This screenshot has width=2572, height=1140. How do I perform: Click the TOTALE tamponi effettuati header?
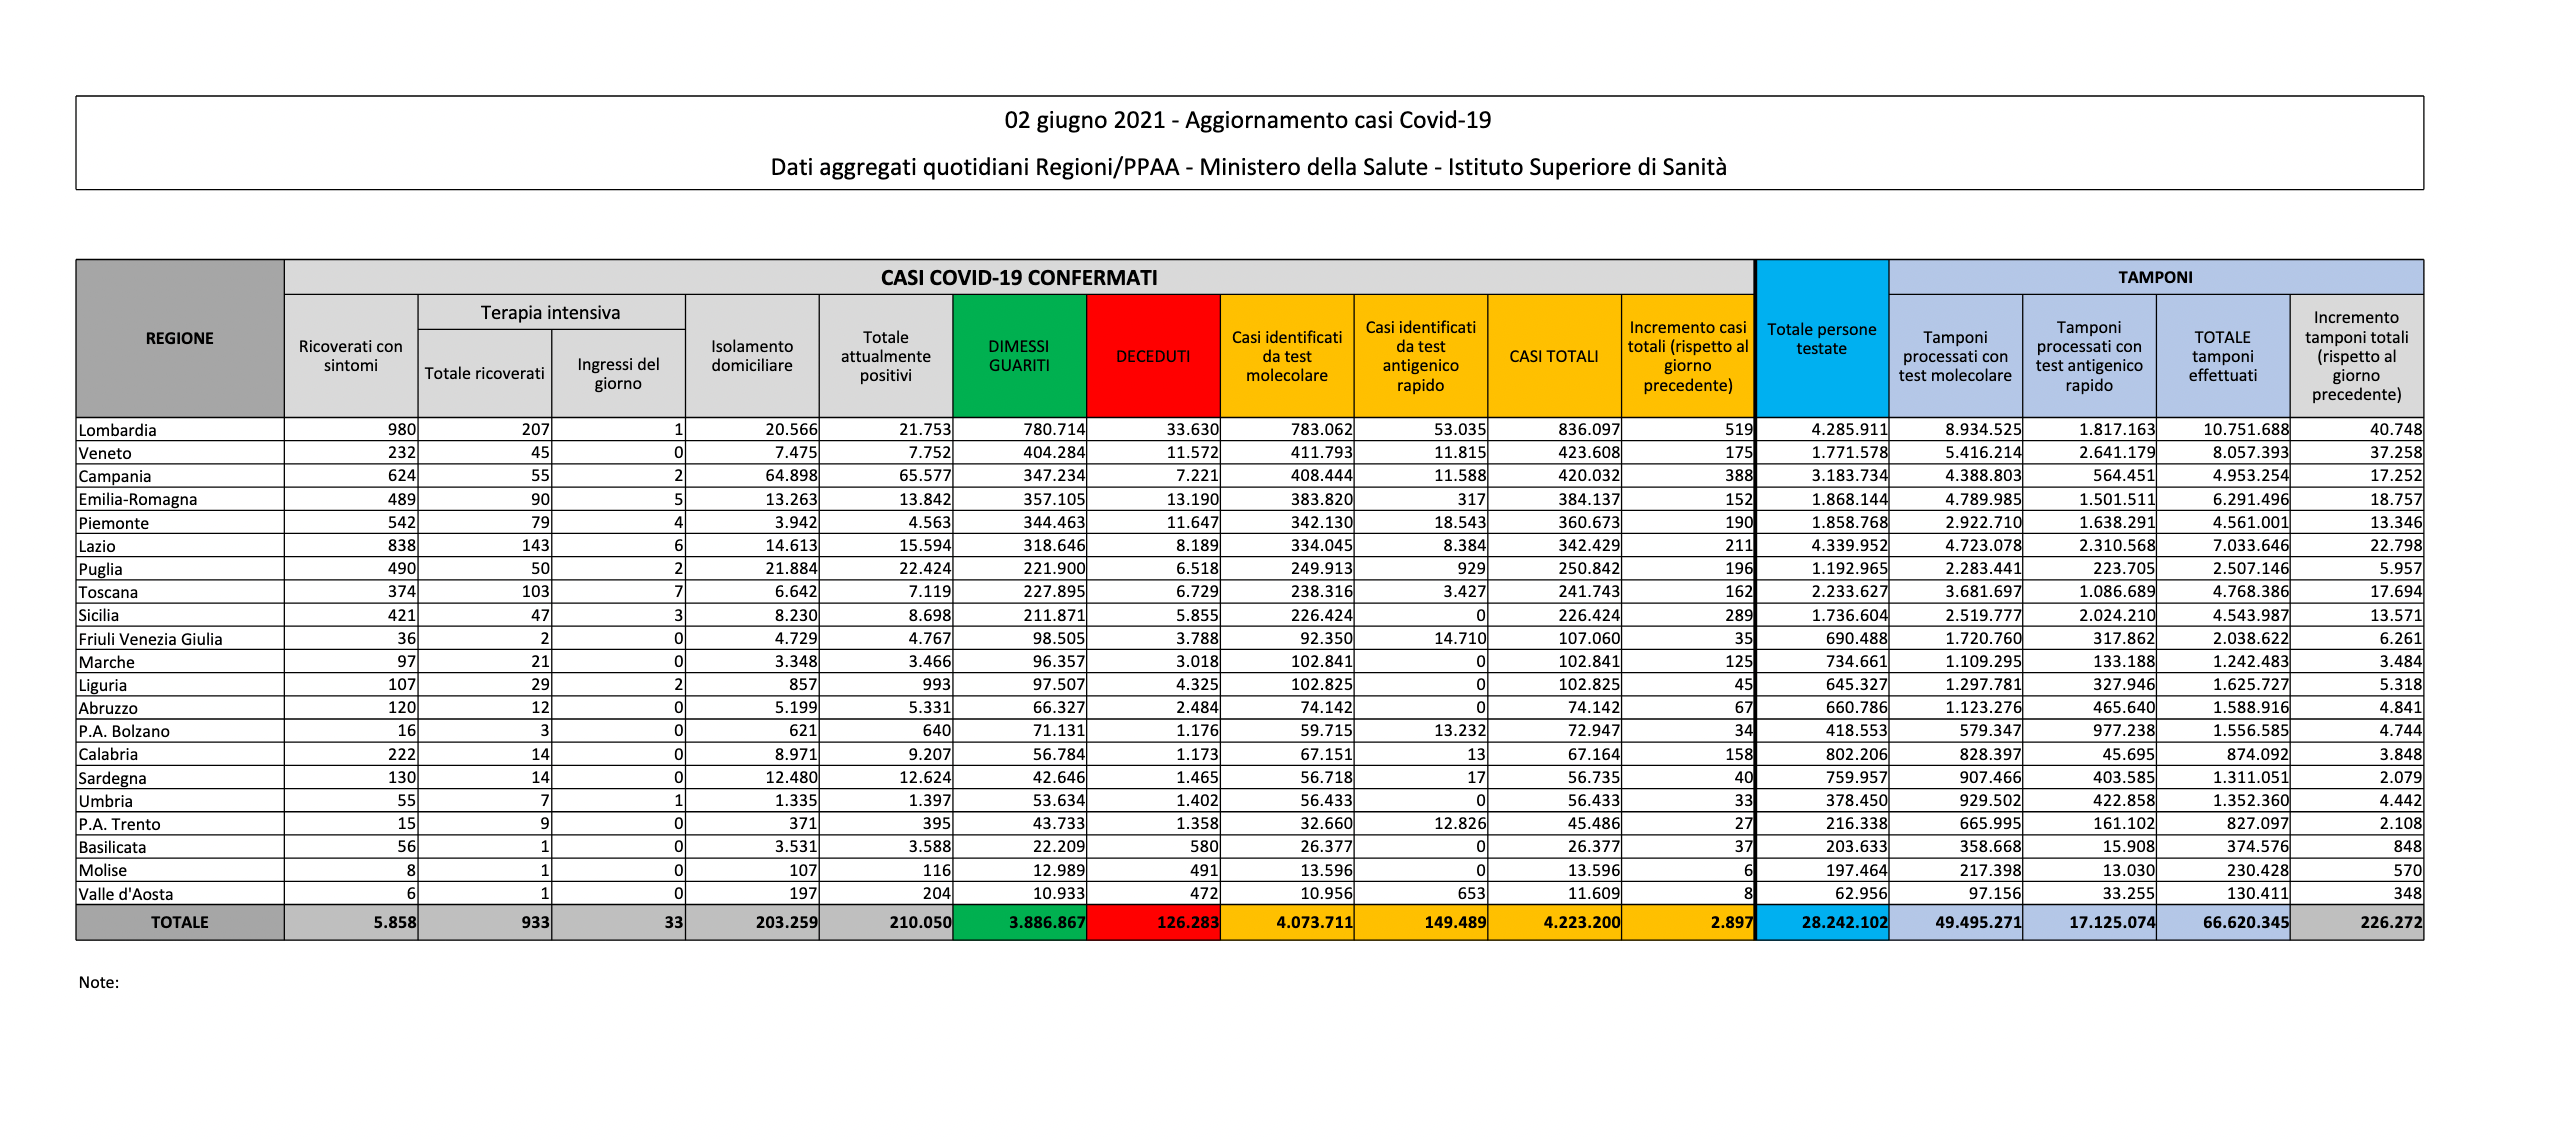[x=2222, y=356]
